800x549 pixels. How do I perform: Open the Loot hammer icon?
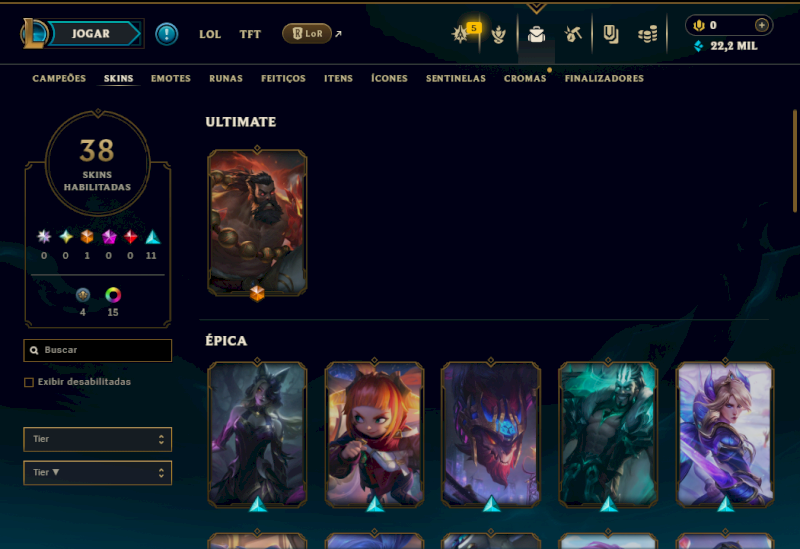573,34
